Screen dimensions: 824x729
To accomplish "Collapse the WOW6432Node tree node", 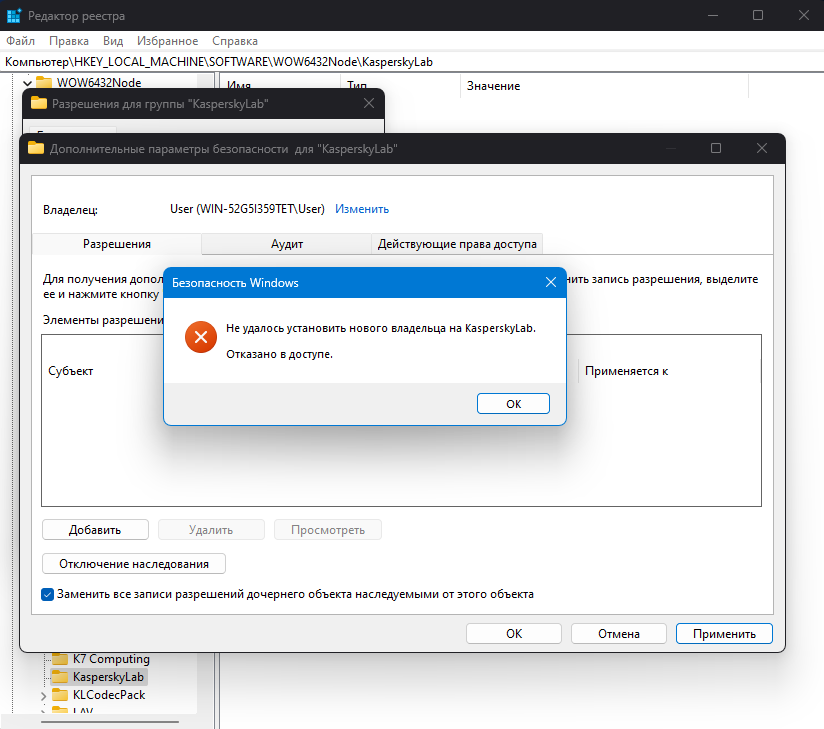I will tap(27, 83).
